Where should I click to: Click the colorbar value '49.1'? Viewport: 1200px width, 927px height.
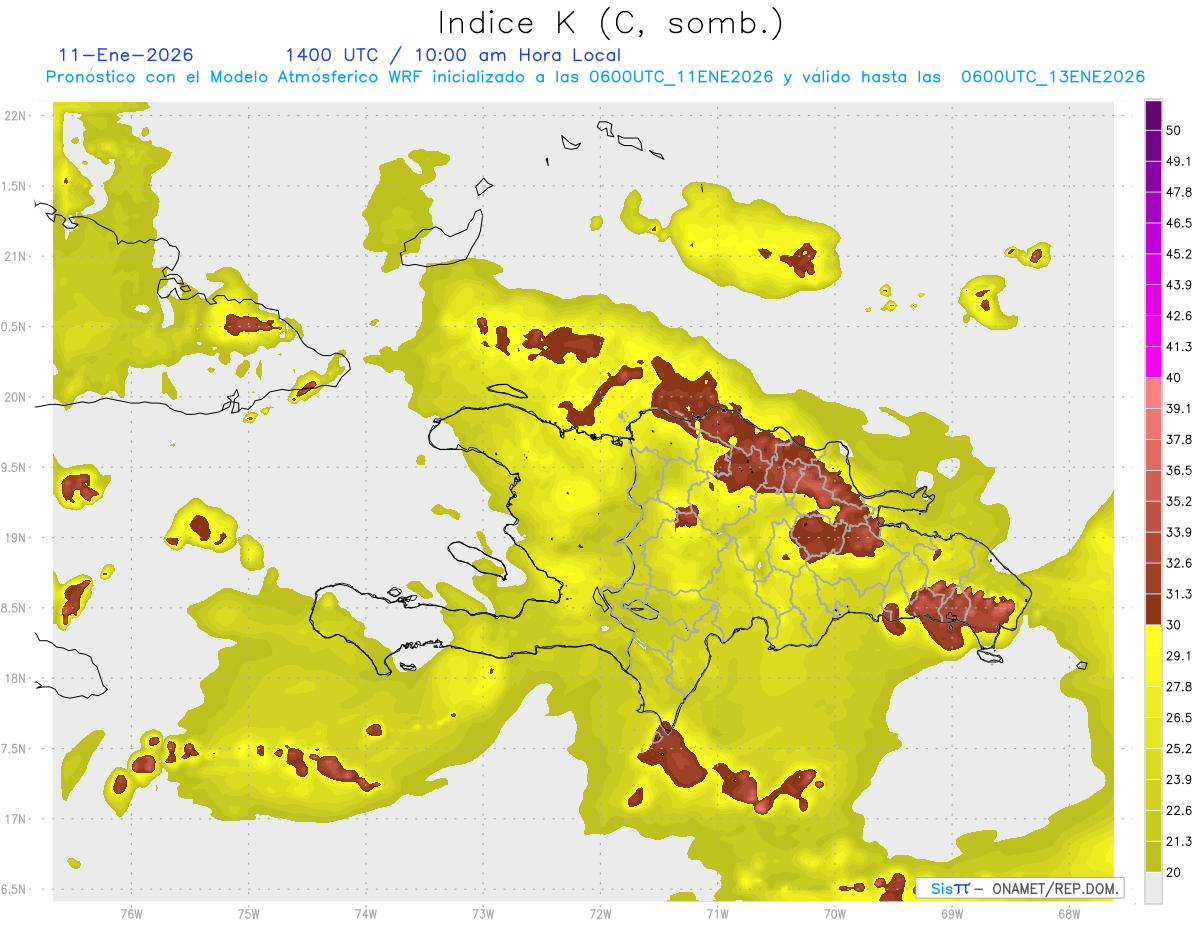(x=1179, y=162)
